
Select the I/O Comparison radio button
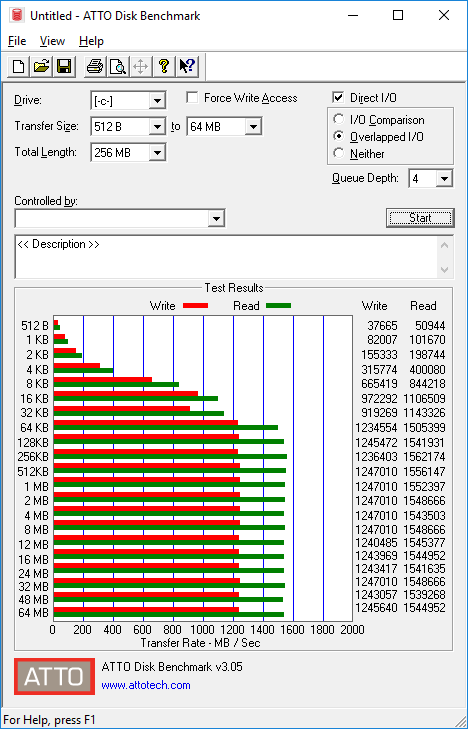pos(339,119)
